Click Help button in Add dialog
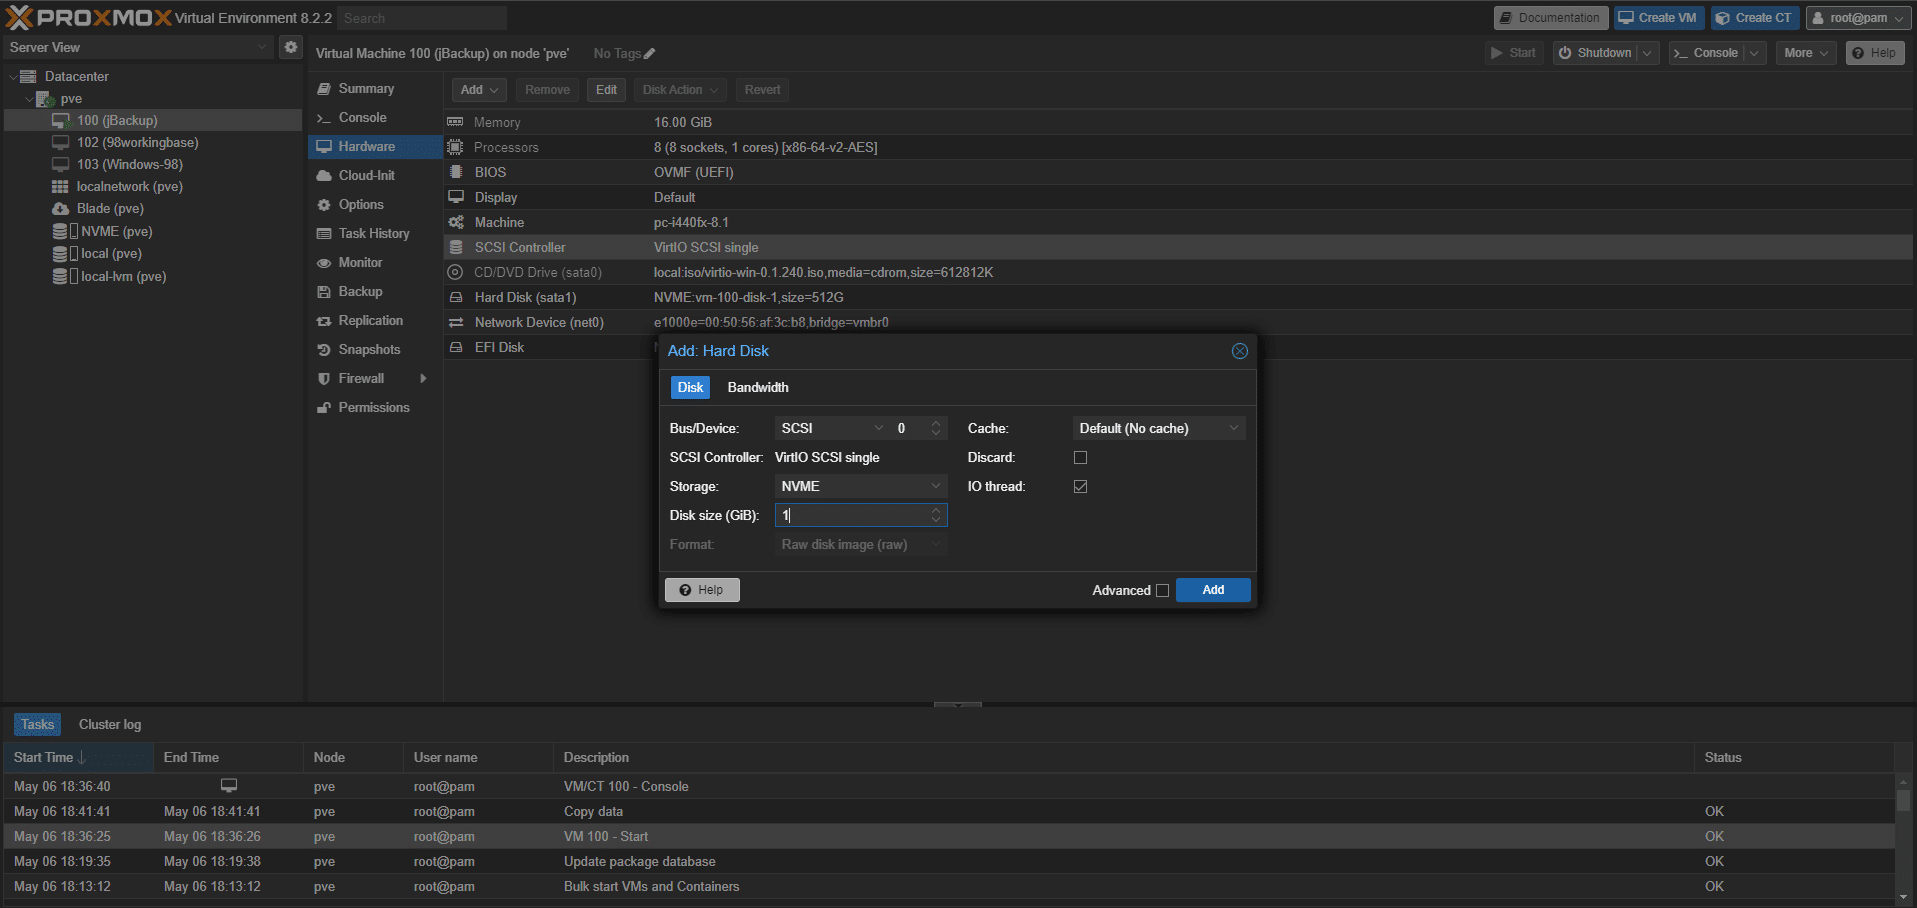1917x908 pixels. 702,590
